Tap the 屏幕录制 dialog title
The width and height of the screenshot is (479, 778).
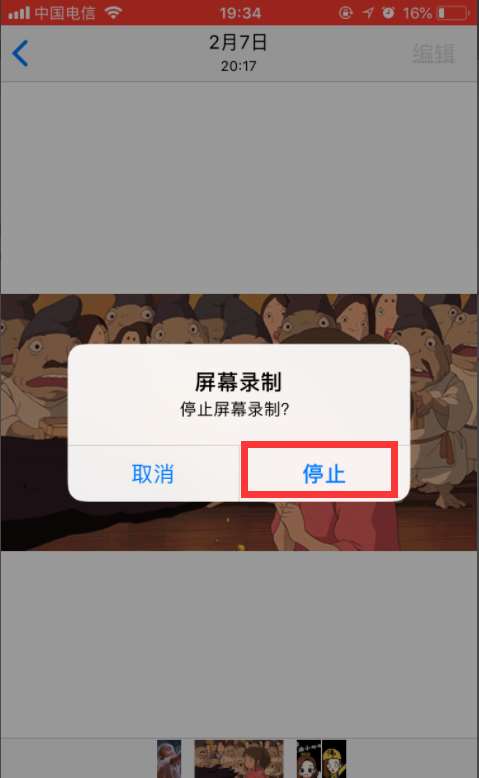tap(238, 382)
